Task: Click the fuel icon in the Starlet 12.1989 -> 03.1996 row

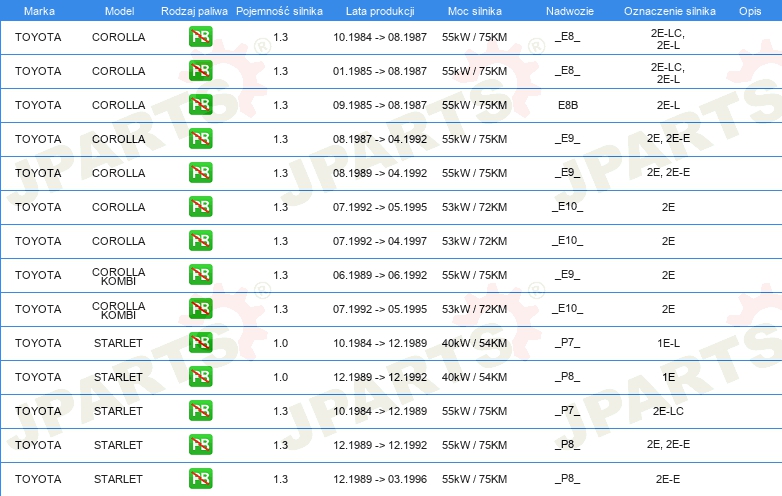Action: click(x=200, y=479)
